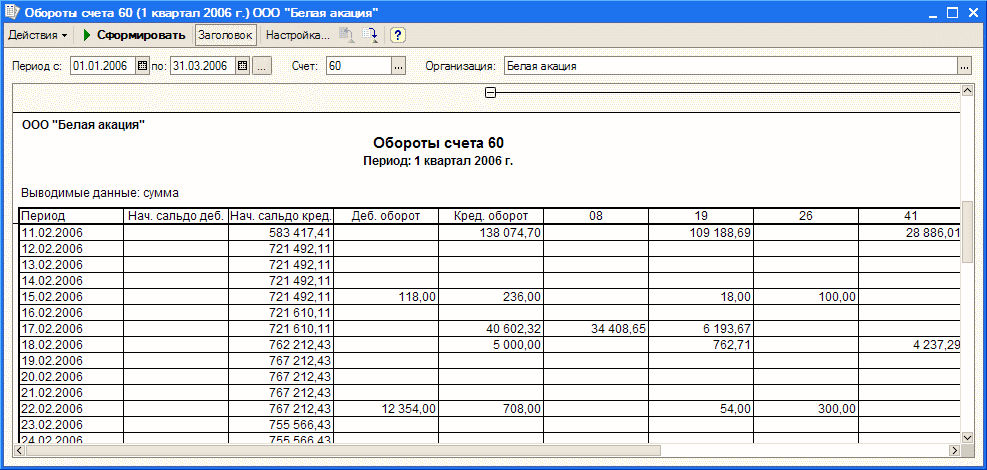Click the cell with value 583 417,41
The image size is (987, 470).
coord(281,233)
